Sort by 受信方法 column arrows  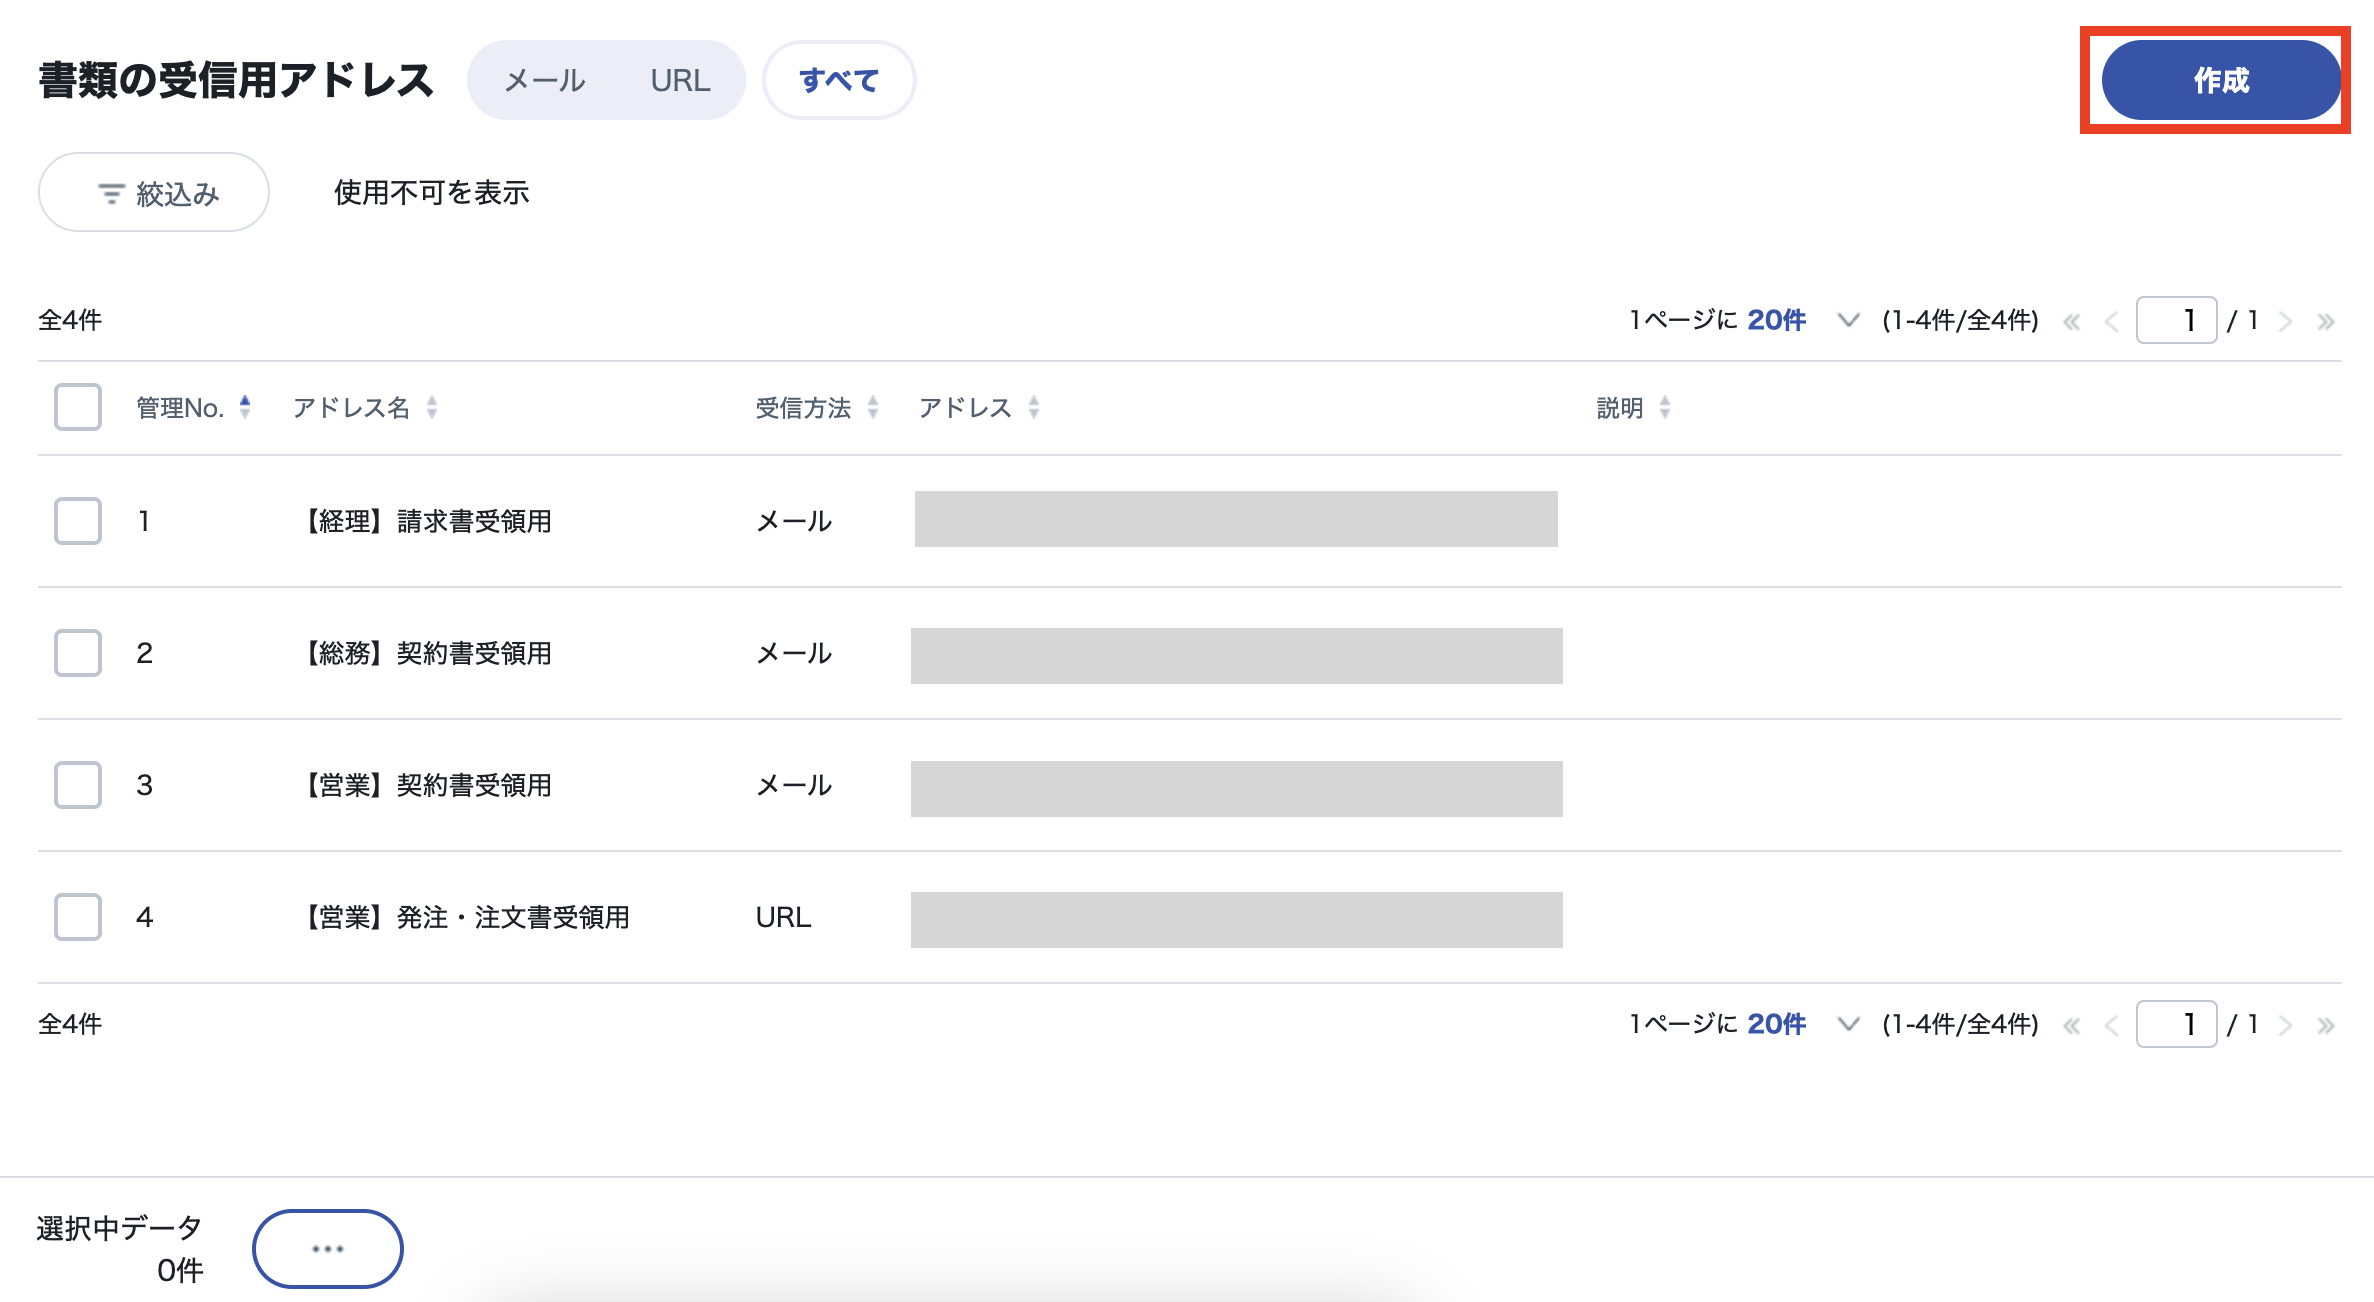[873, 407]
